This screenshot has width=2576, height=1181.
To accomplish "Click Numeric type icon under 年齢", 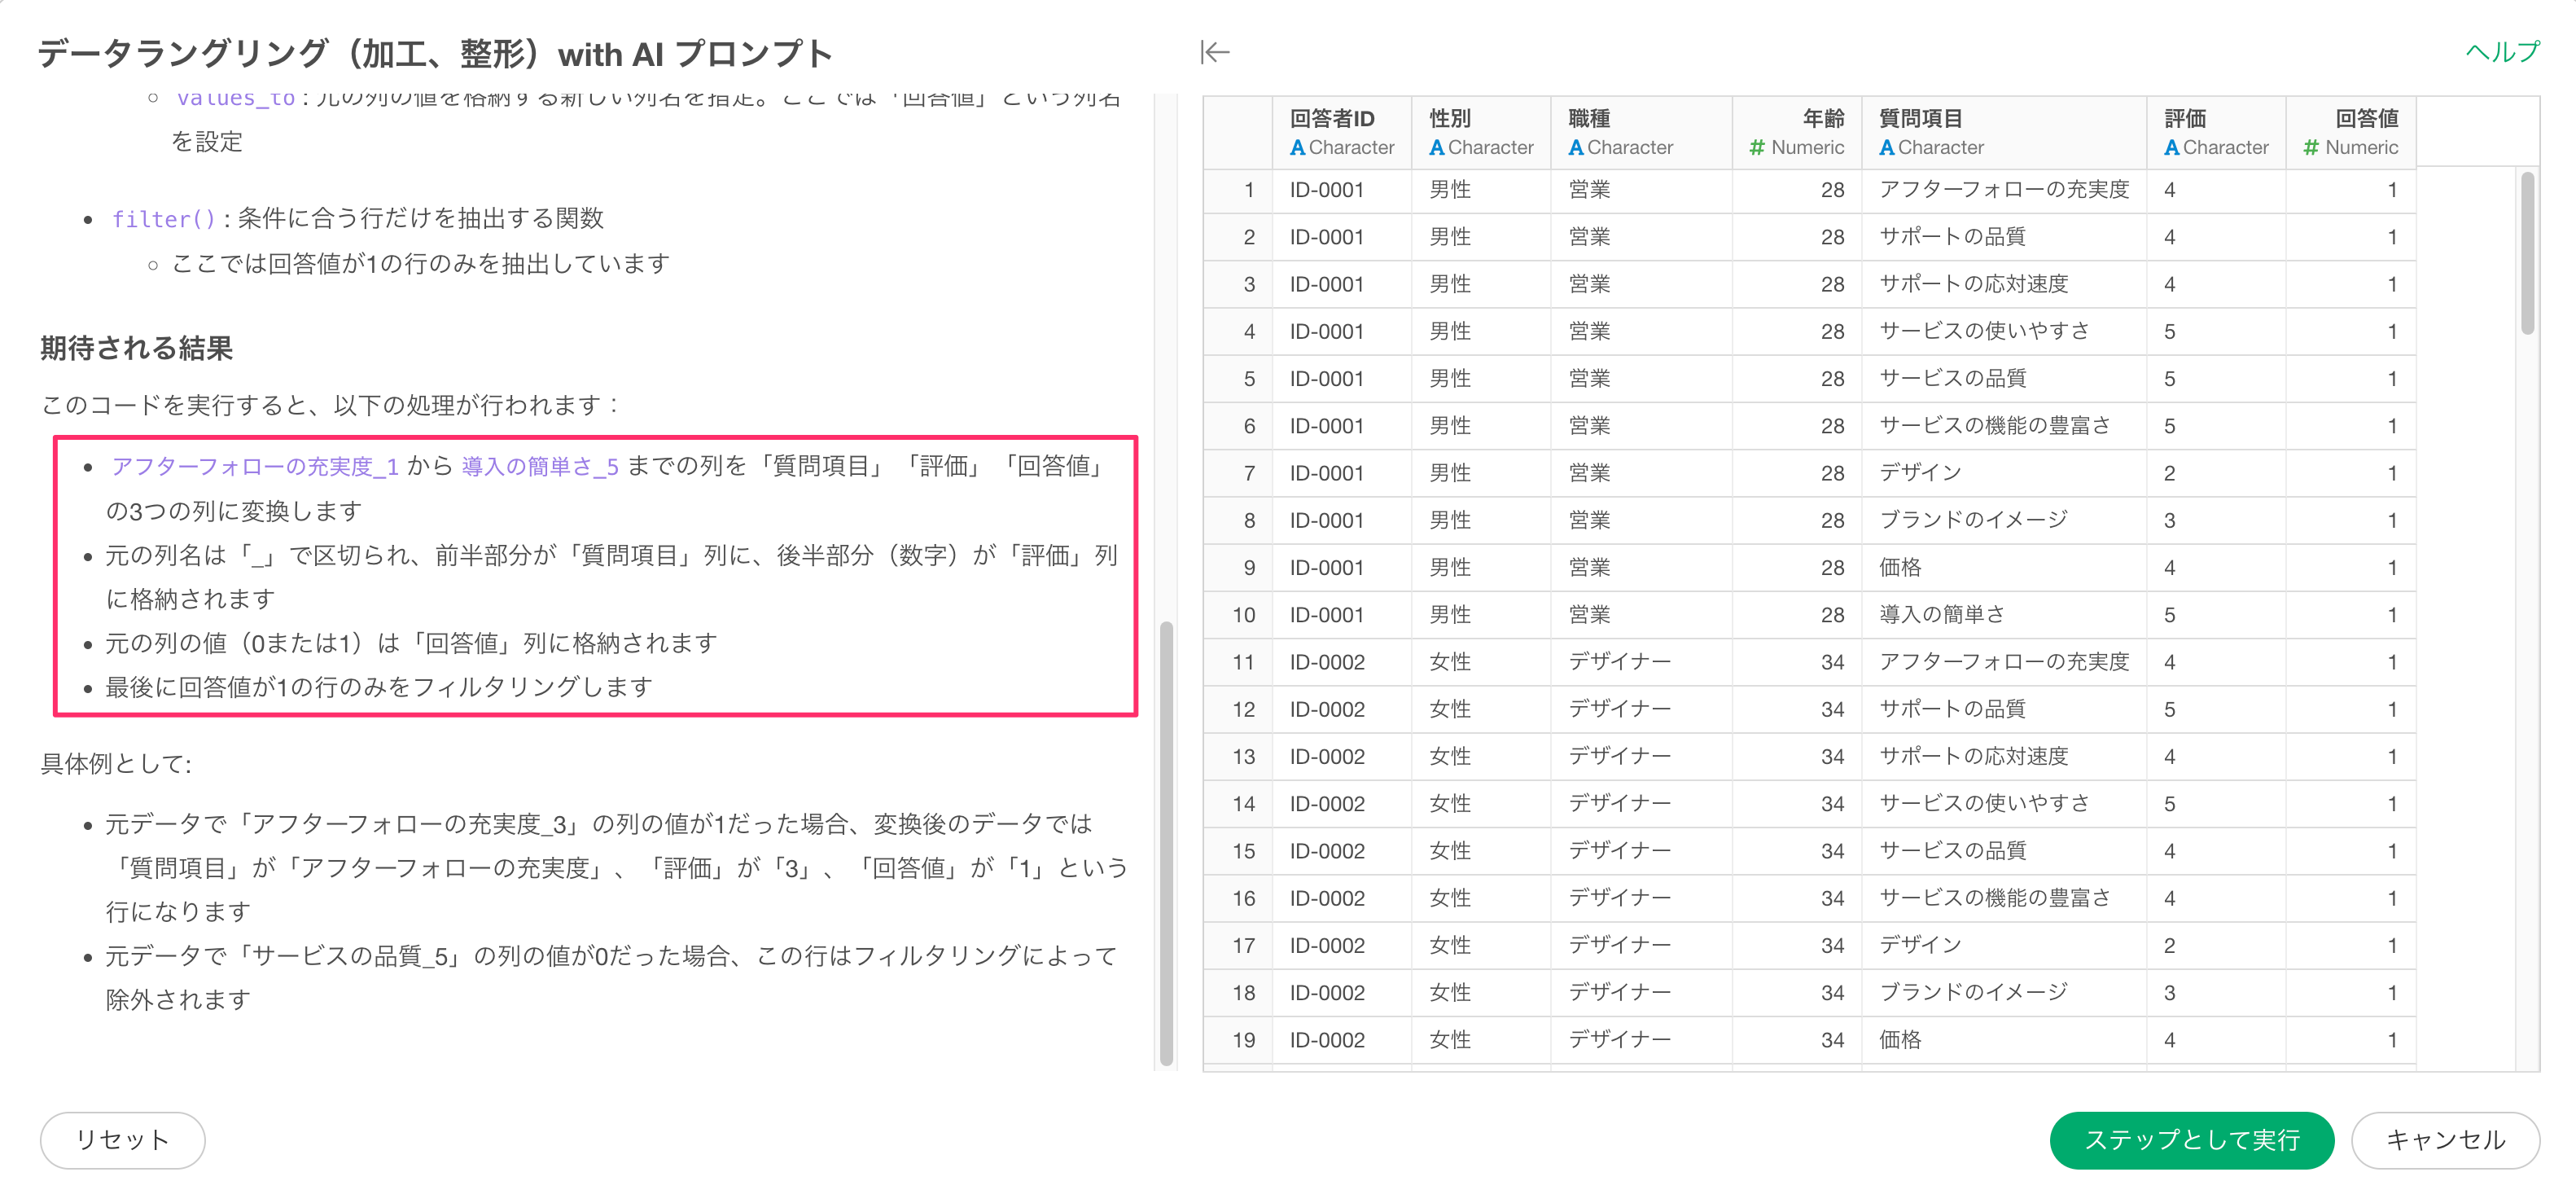I will [1756, 148].
